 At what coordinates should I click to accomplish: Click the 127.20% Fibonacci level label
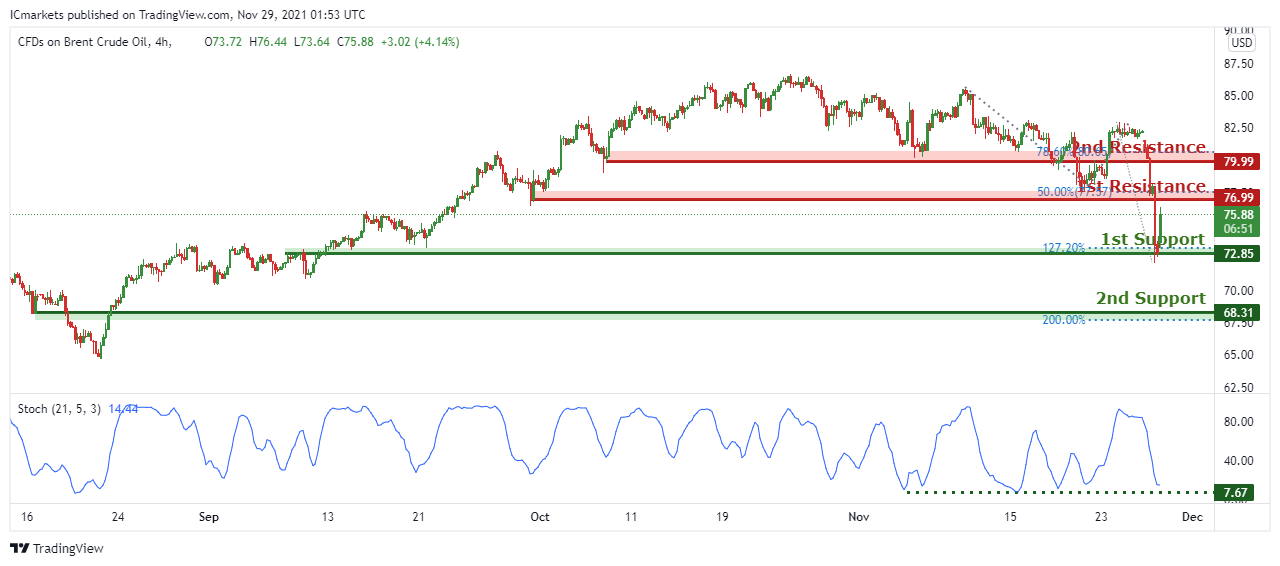[1064, 247]
